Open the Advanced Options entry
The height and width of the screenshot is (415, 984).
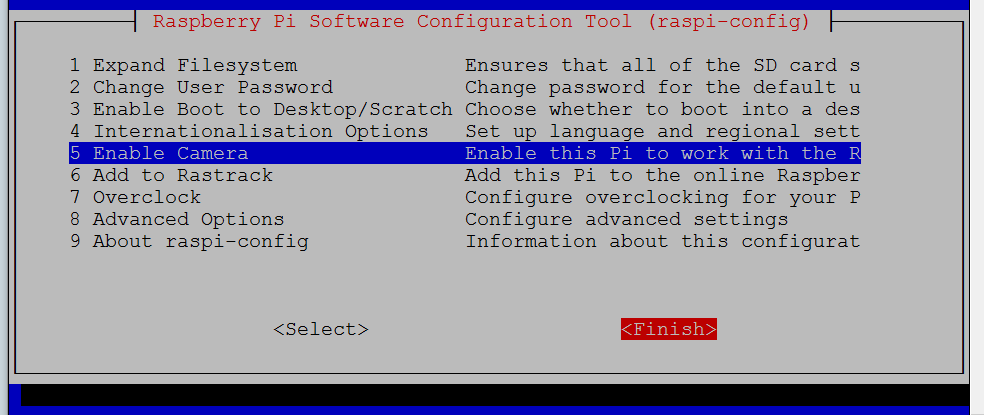click(x=177, y=219)
